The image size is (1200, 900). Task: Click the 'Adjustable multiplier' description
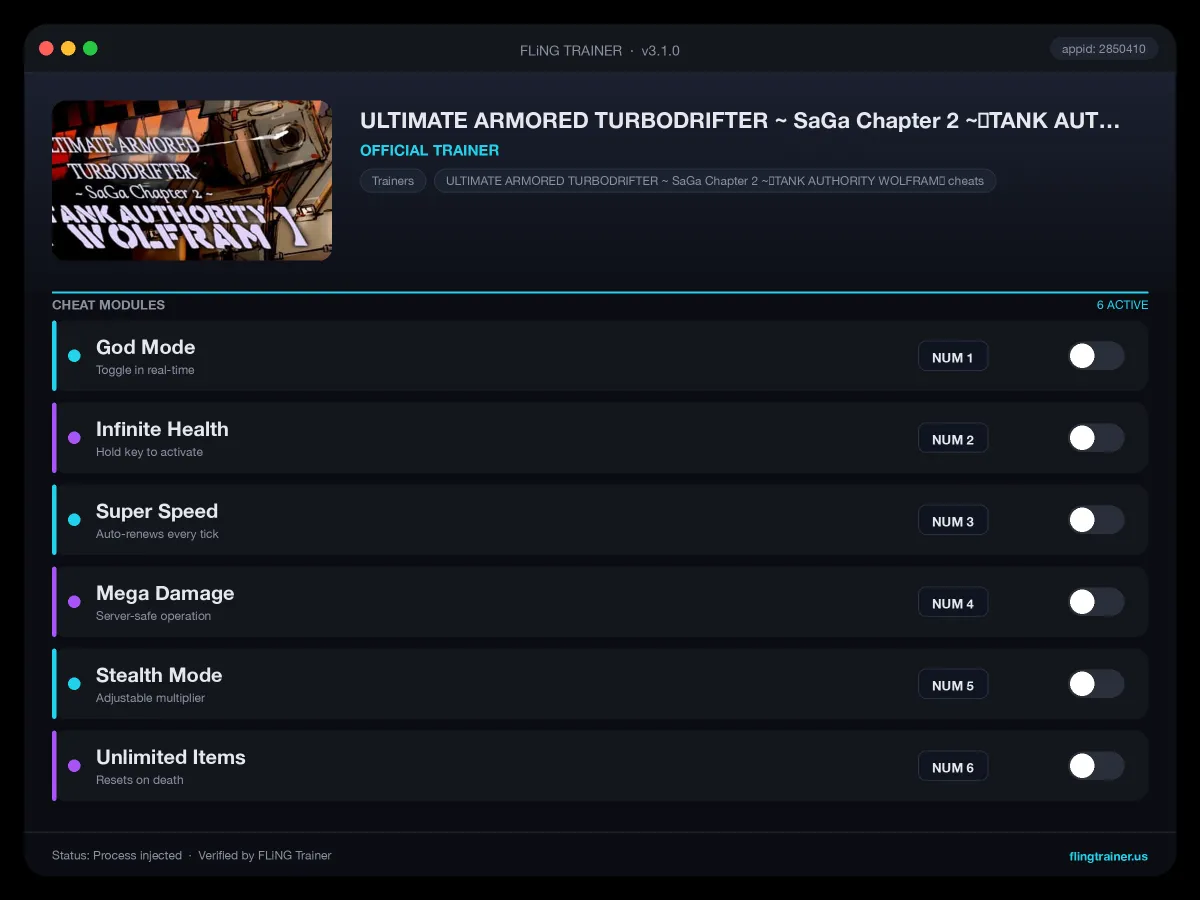[150, 698]
